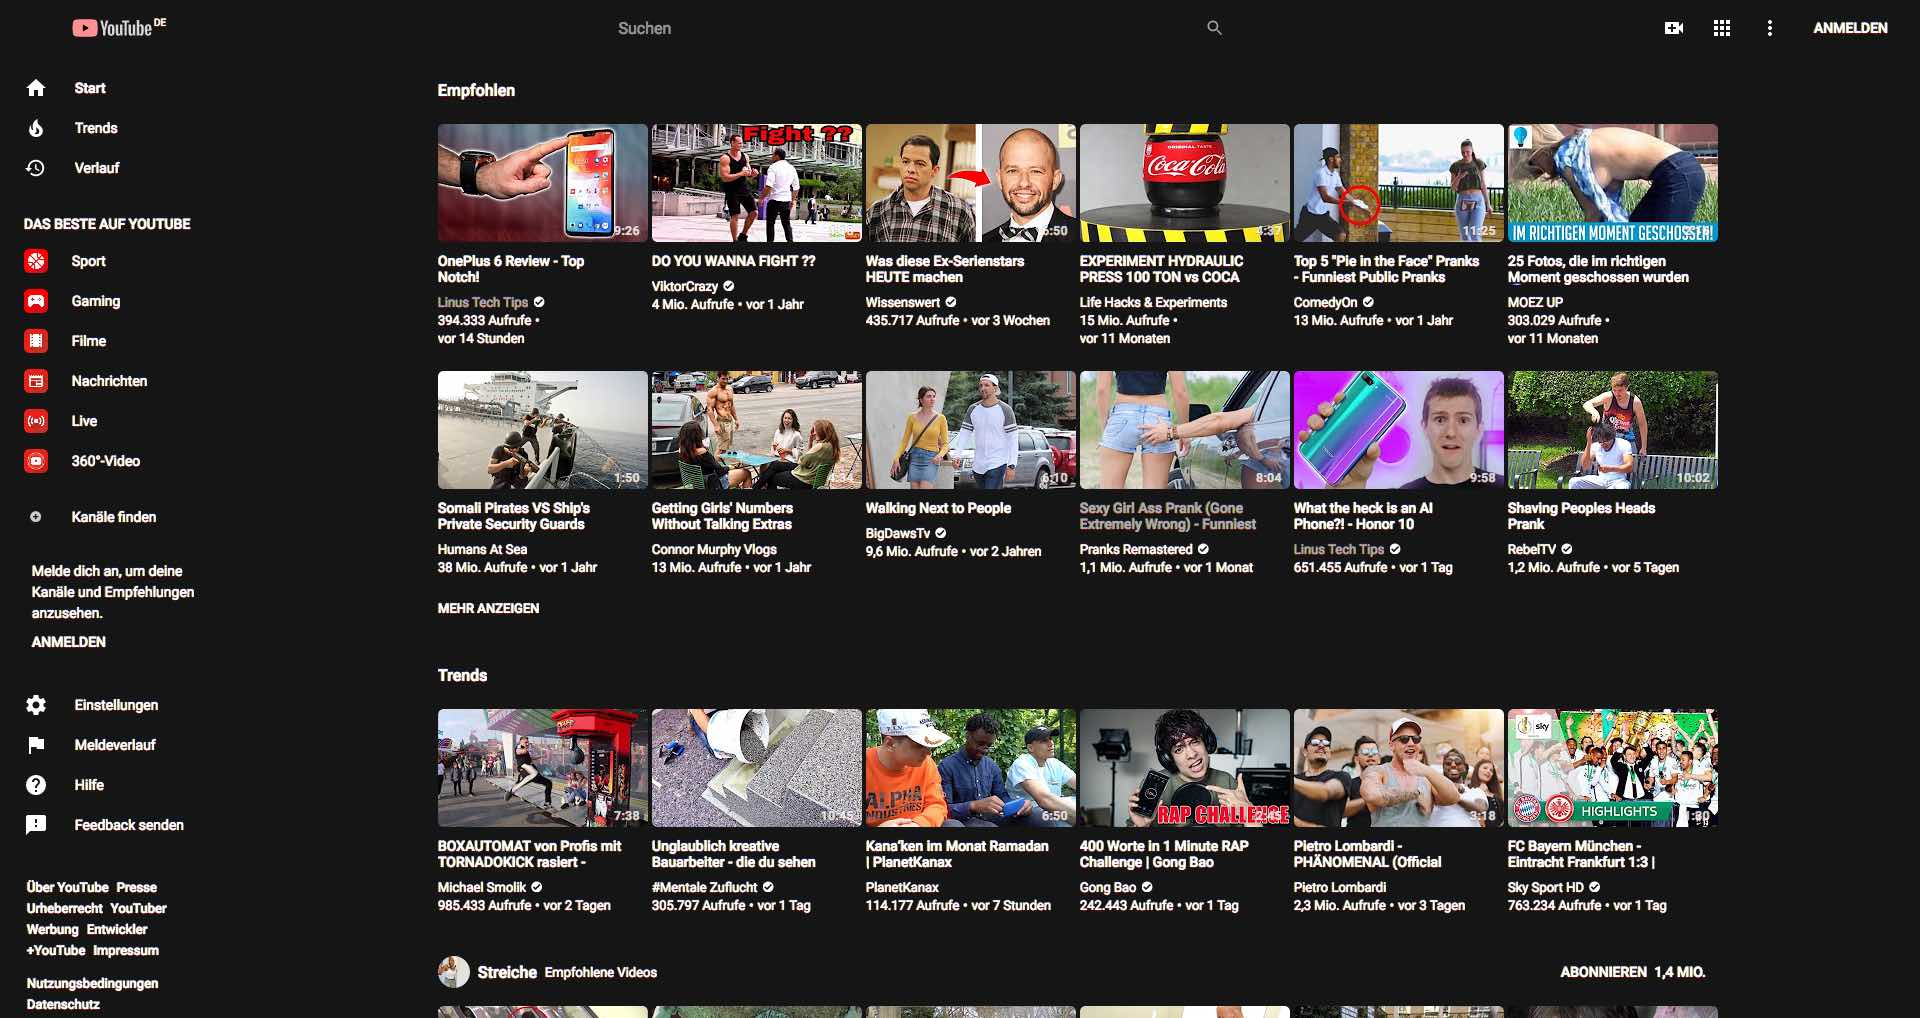Viewport: 1920px width, 1018px height.
Task: Open the Datenschutz footer link
Action: (x=63, y=1004)
